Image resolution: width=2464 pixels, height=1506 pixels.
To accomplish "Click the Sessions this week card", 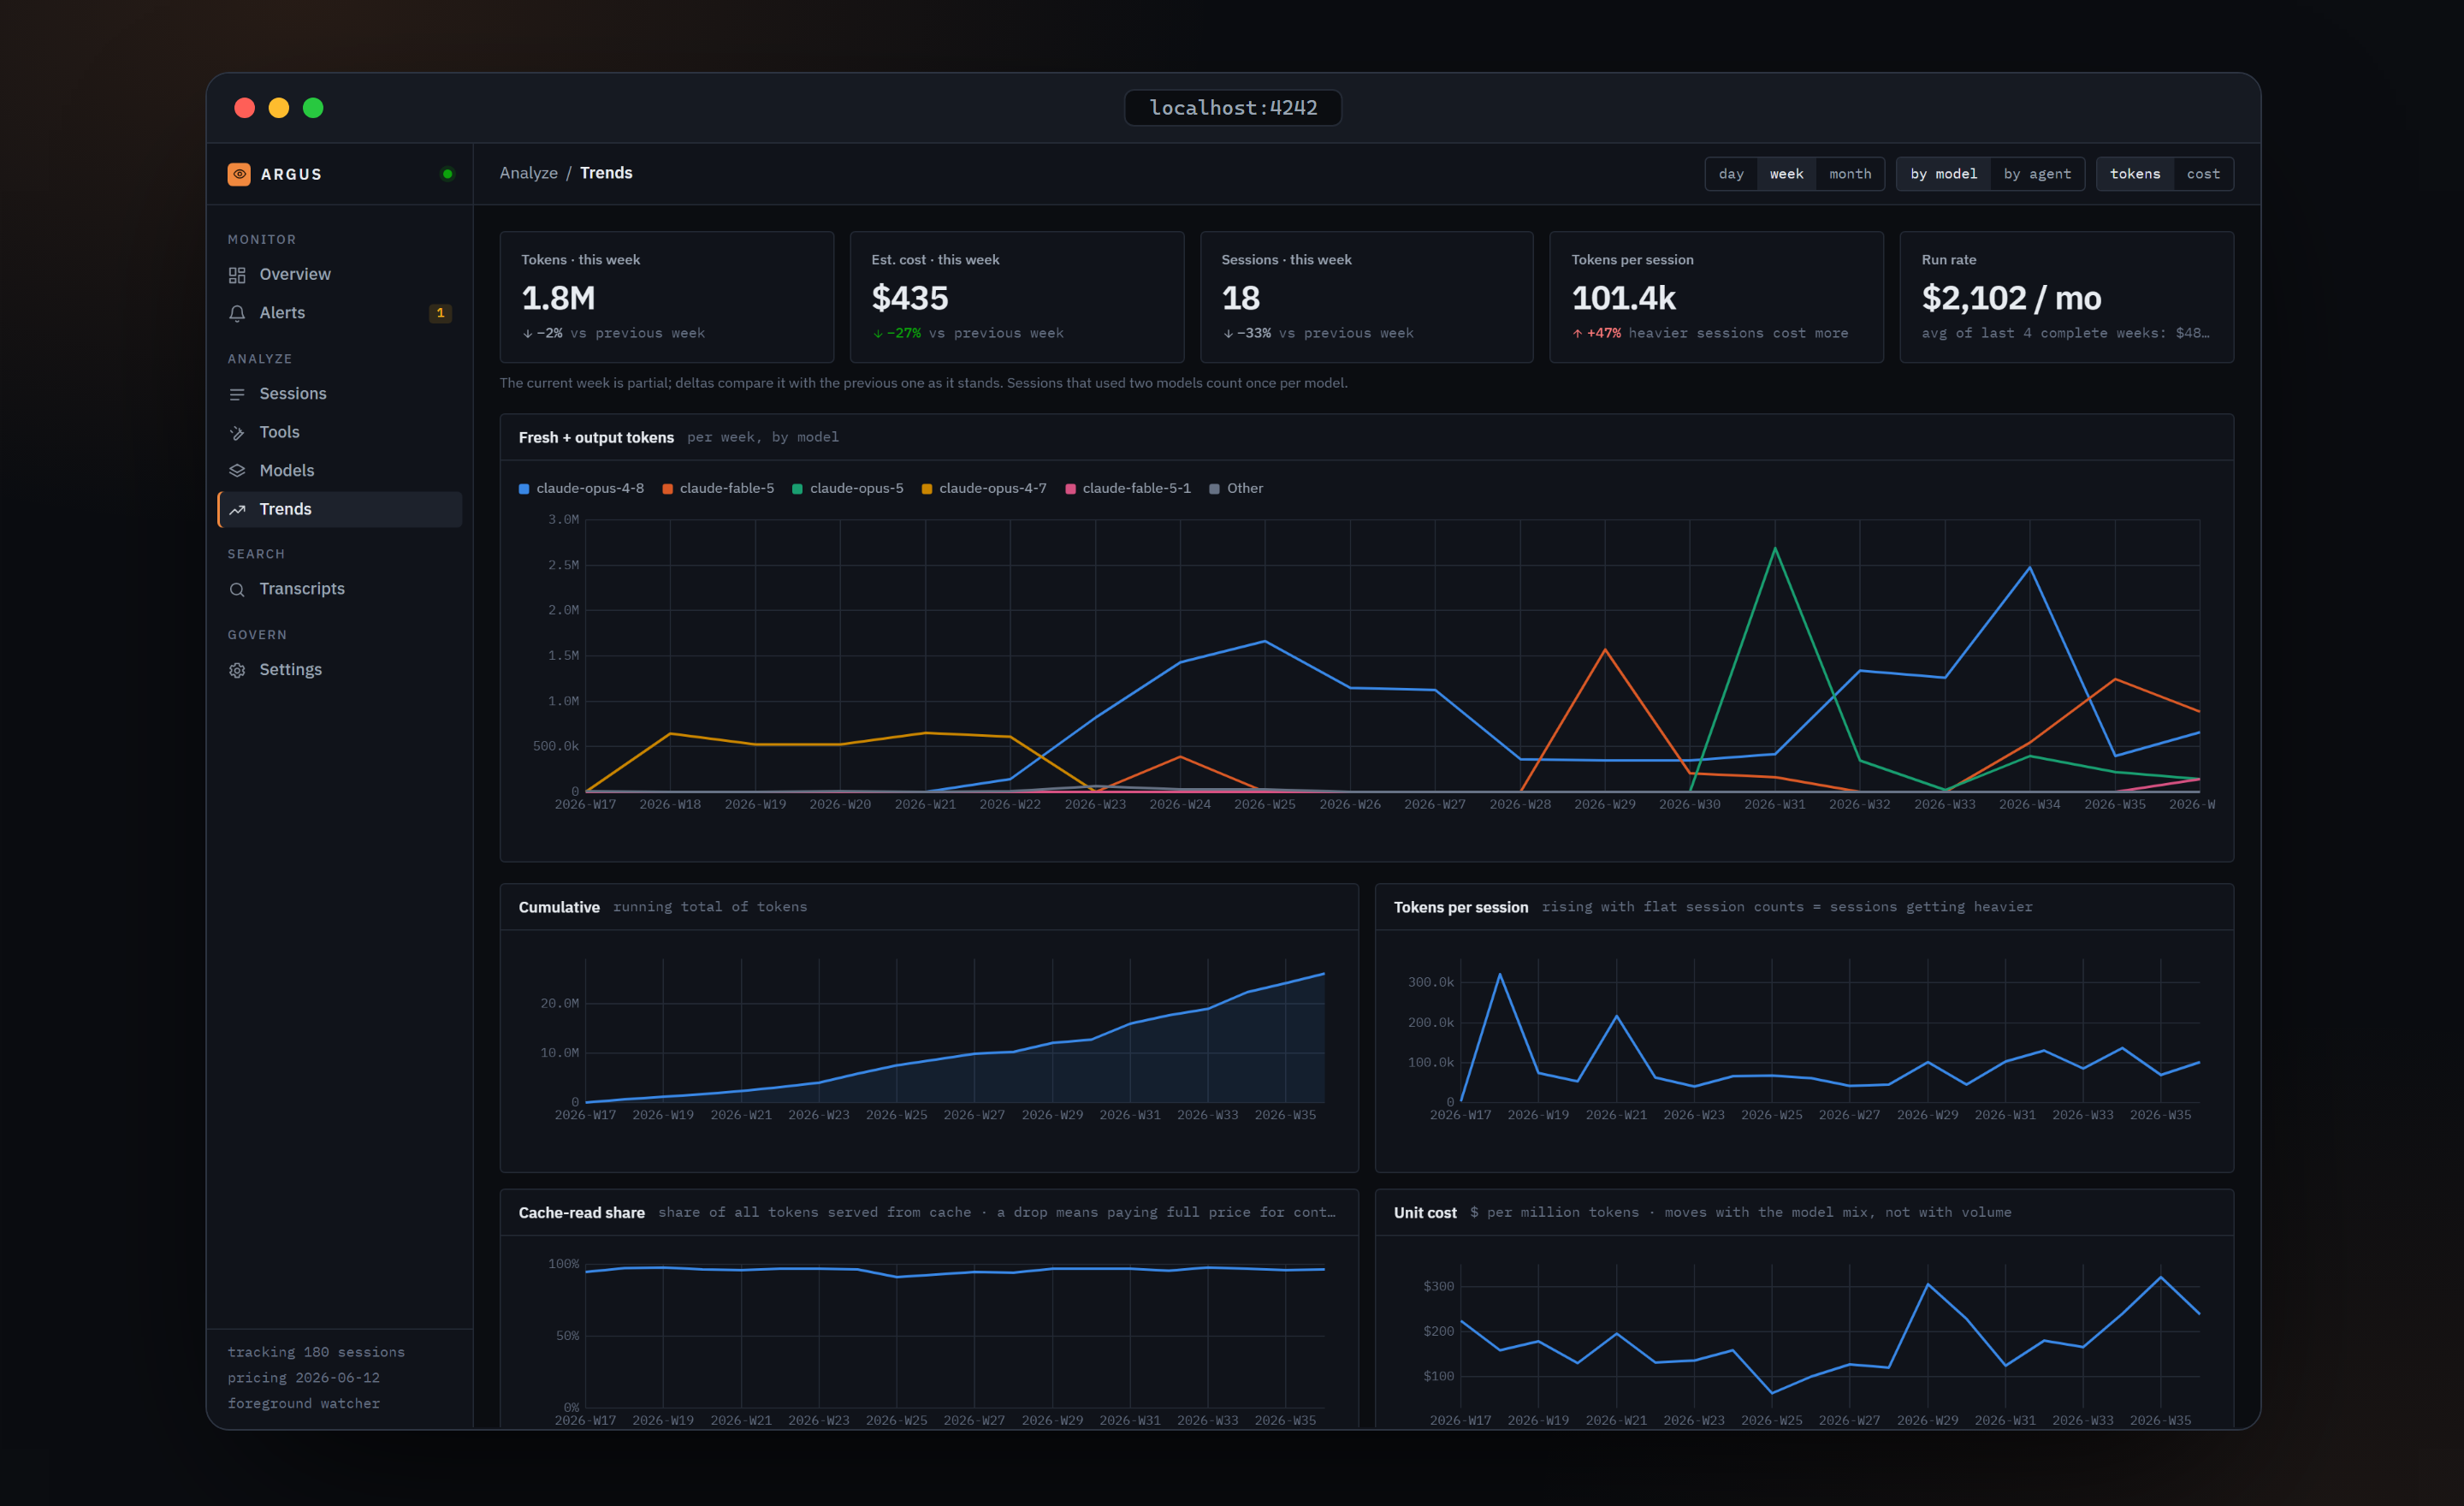I will click(x=1367, y=297).
